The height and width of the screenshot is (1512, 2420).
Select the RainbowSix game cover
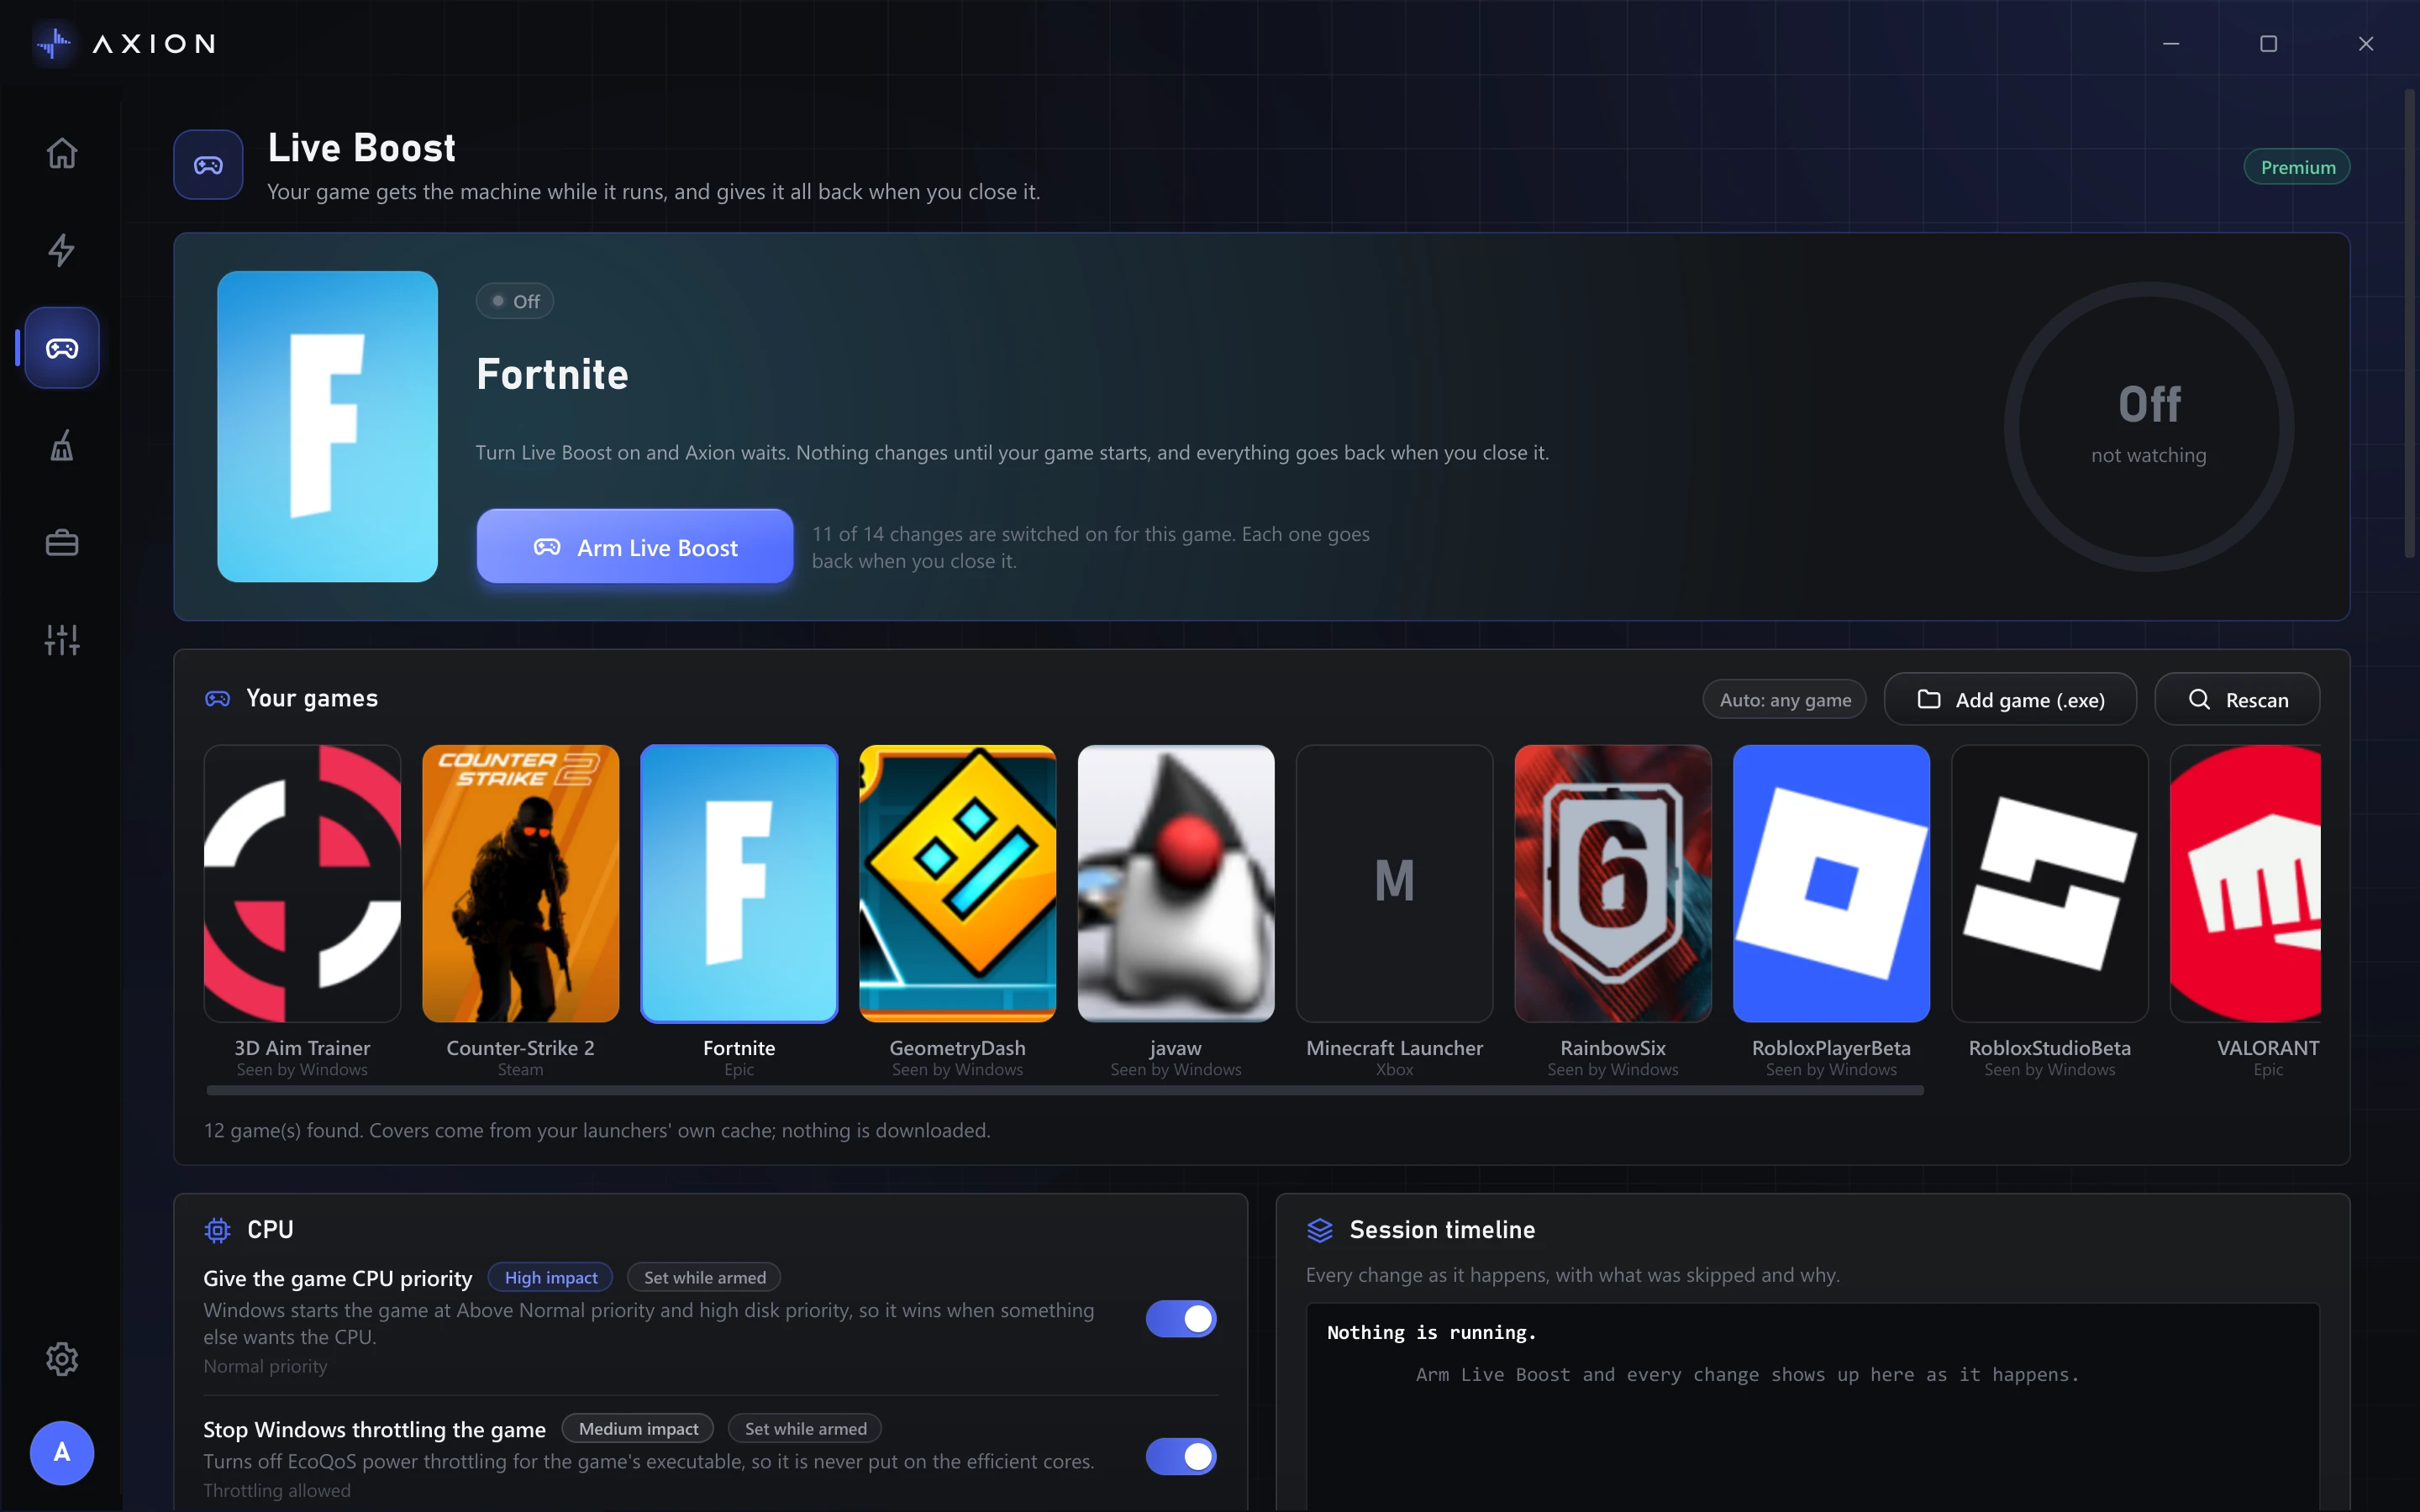(x=1613, y=884)
